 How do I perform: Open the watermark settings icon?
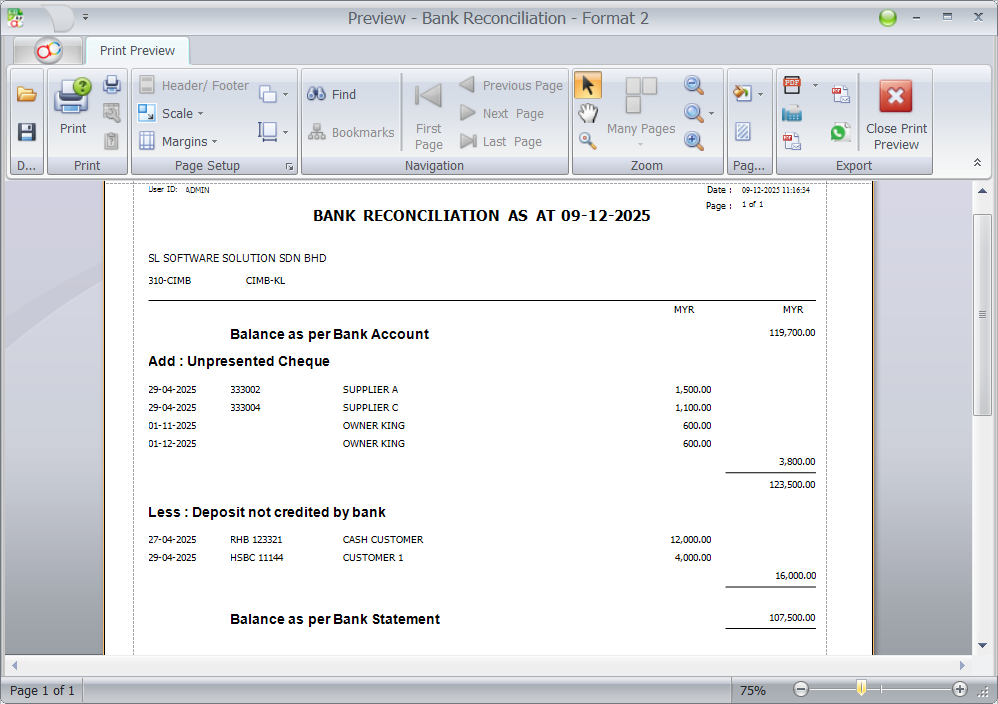point(741,131)
